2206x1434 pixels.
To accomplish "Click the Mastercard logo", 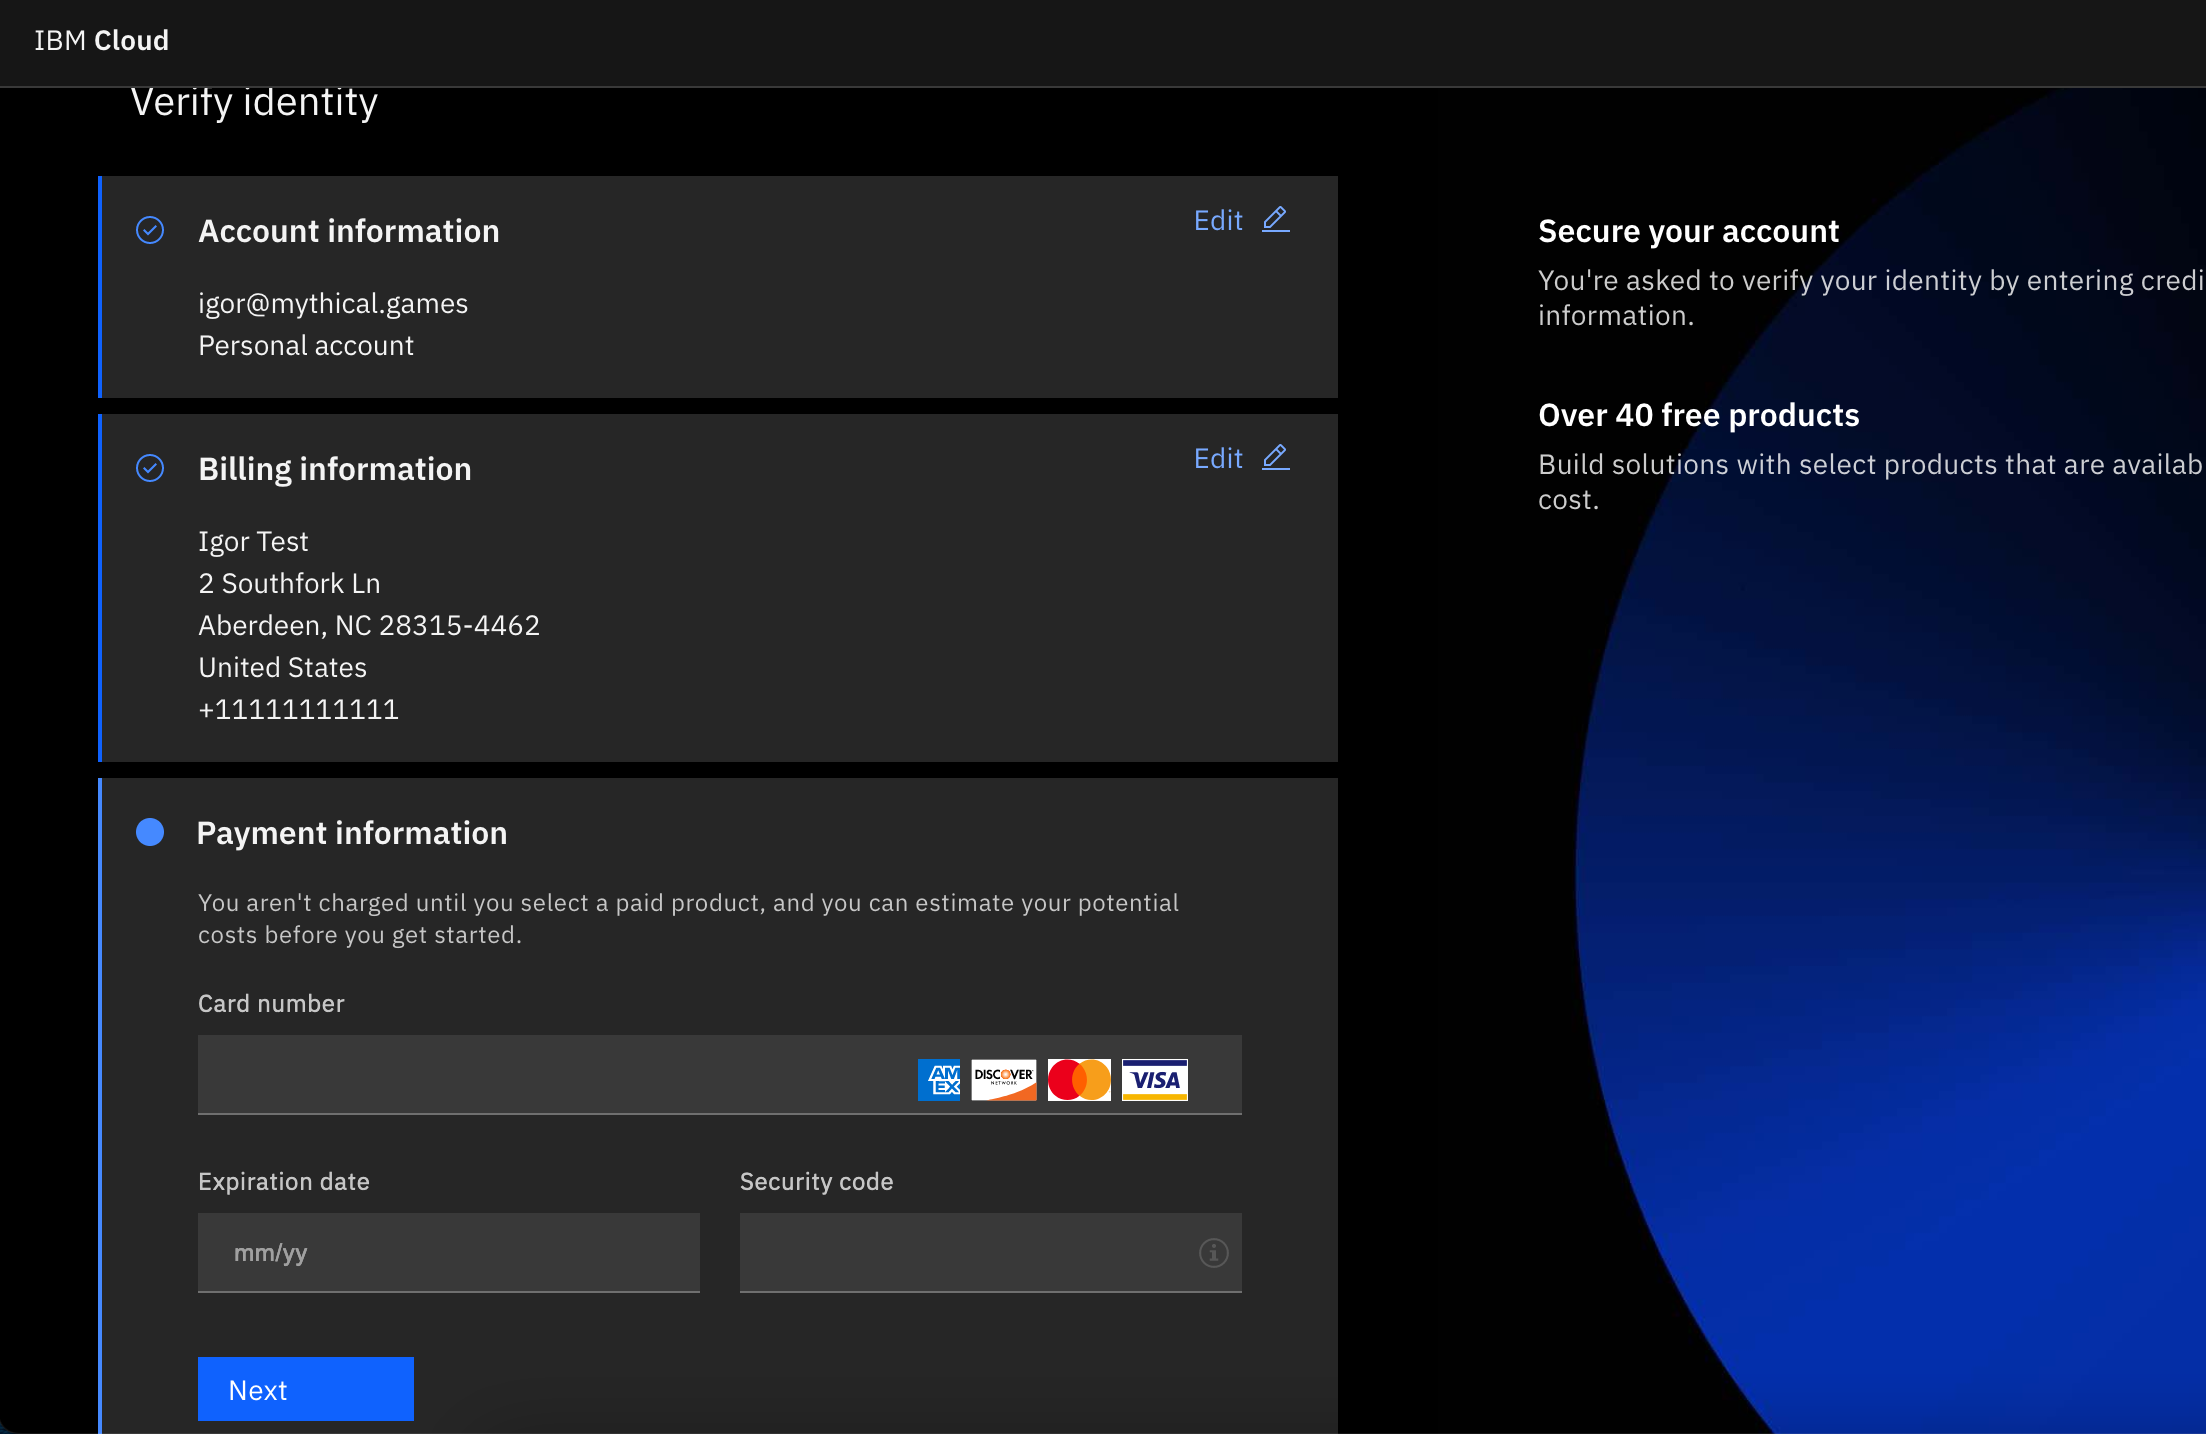I will click(1079, 1080).
